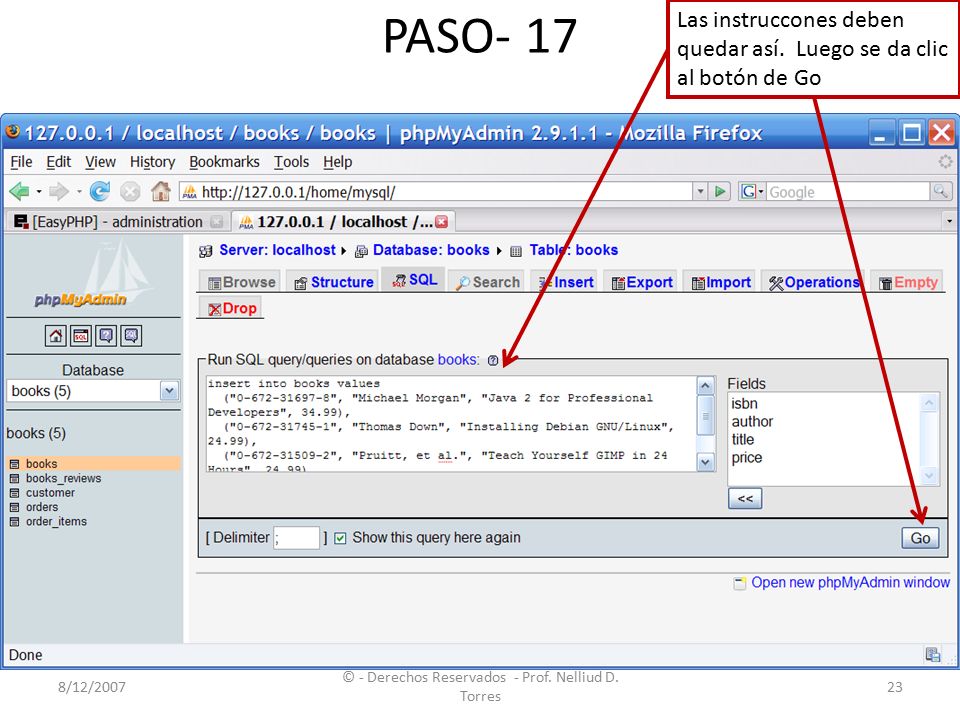Select the SQL tab
This screenshot has height=720, width=960.
(x=414, y=280)
